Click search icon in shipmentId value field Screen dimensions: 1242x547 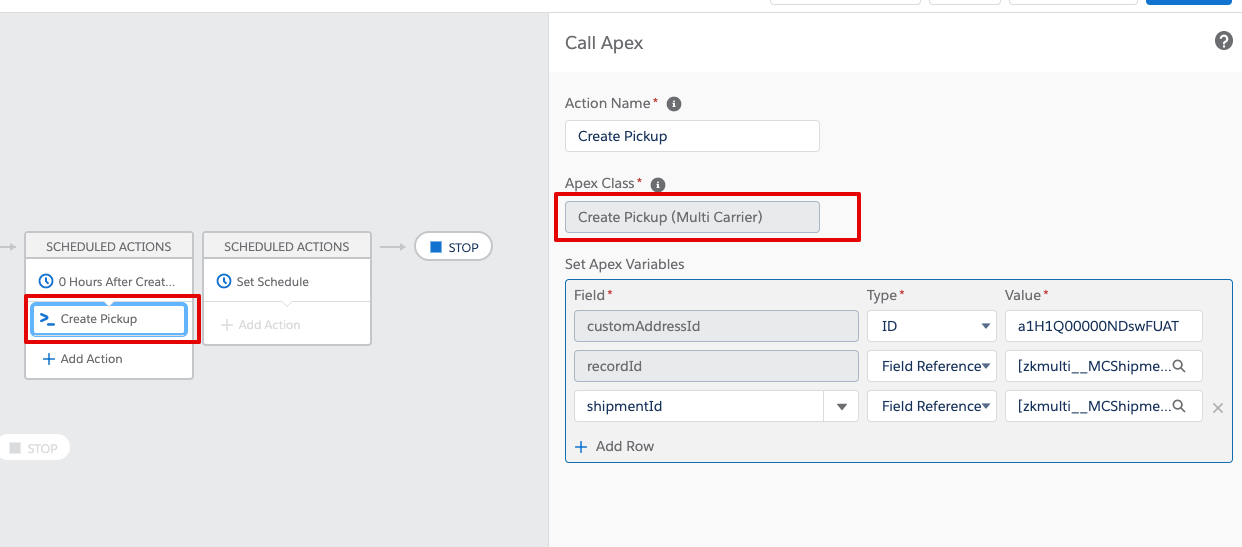click(1179, 407)
